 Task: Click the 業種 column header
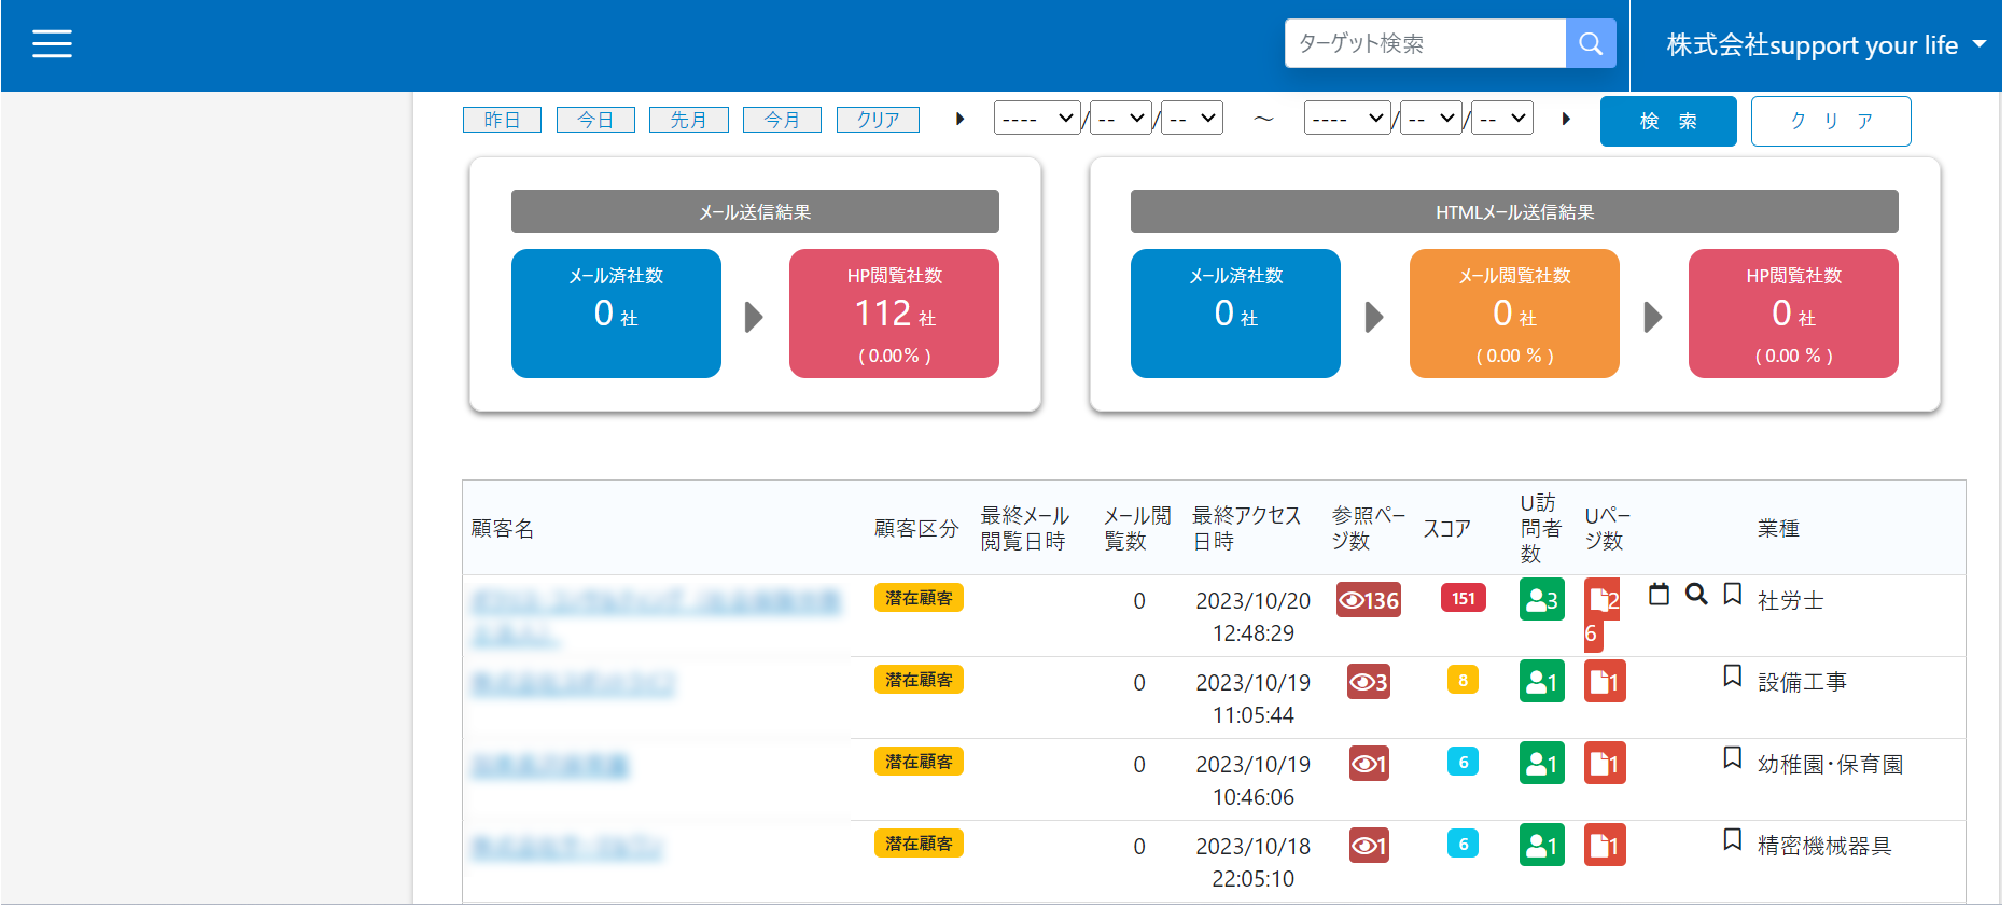1779,528
